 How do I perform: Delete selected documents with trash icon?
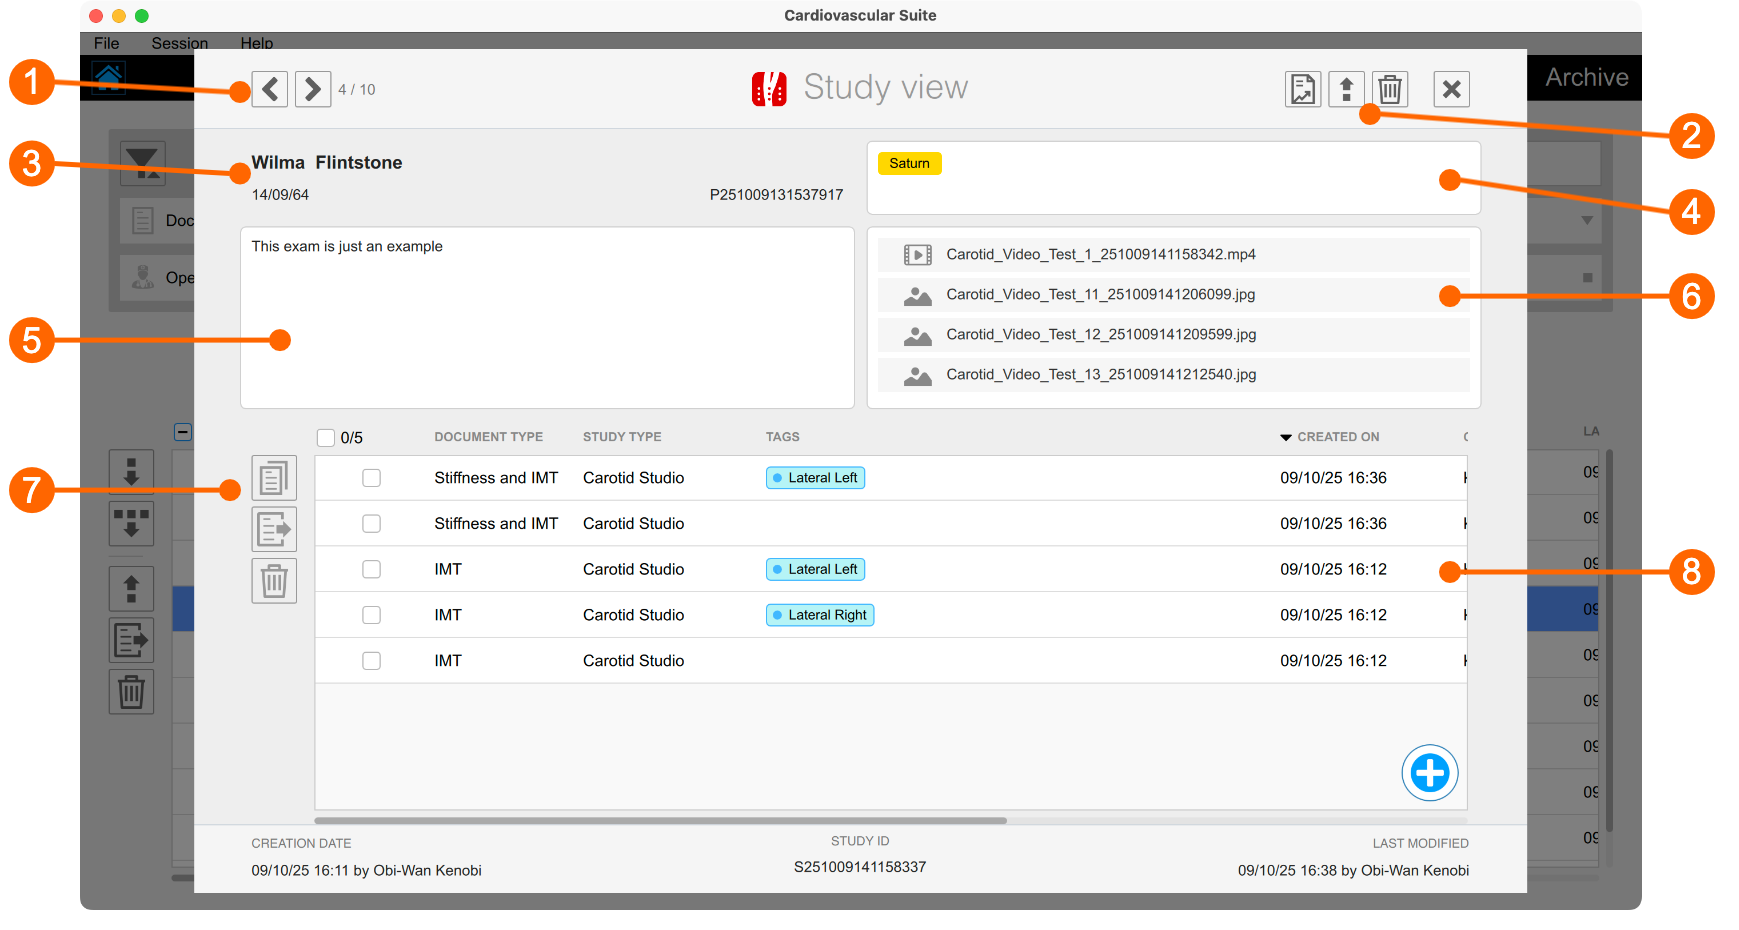coord(273,580)
